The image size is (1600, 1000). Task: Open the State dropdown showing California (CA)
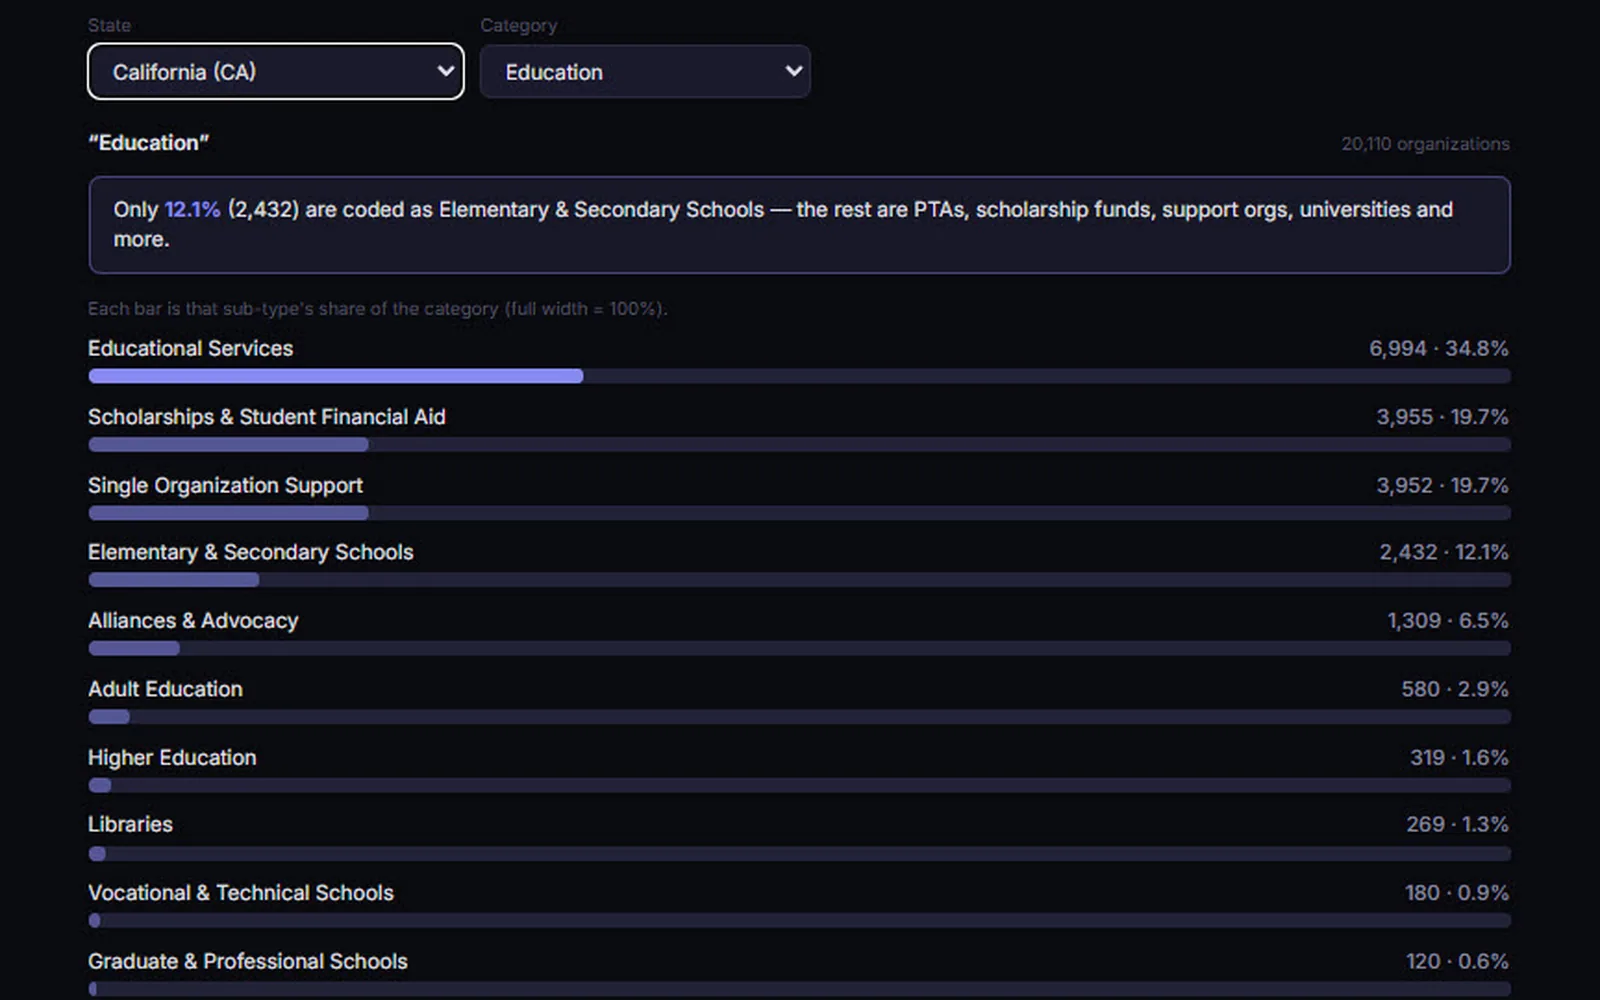pos(275,71)
